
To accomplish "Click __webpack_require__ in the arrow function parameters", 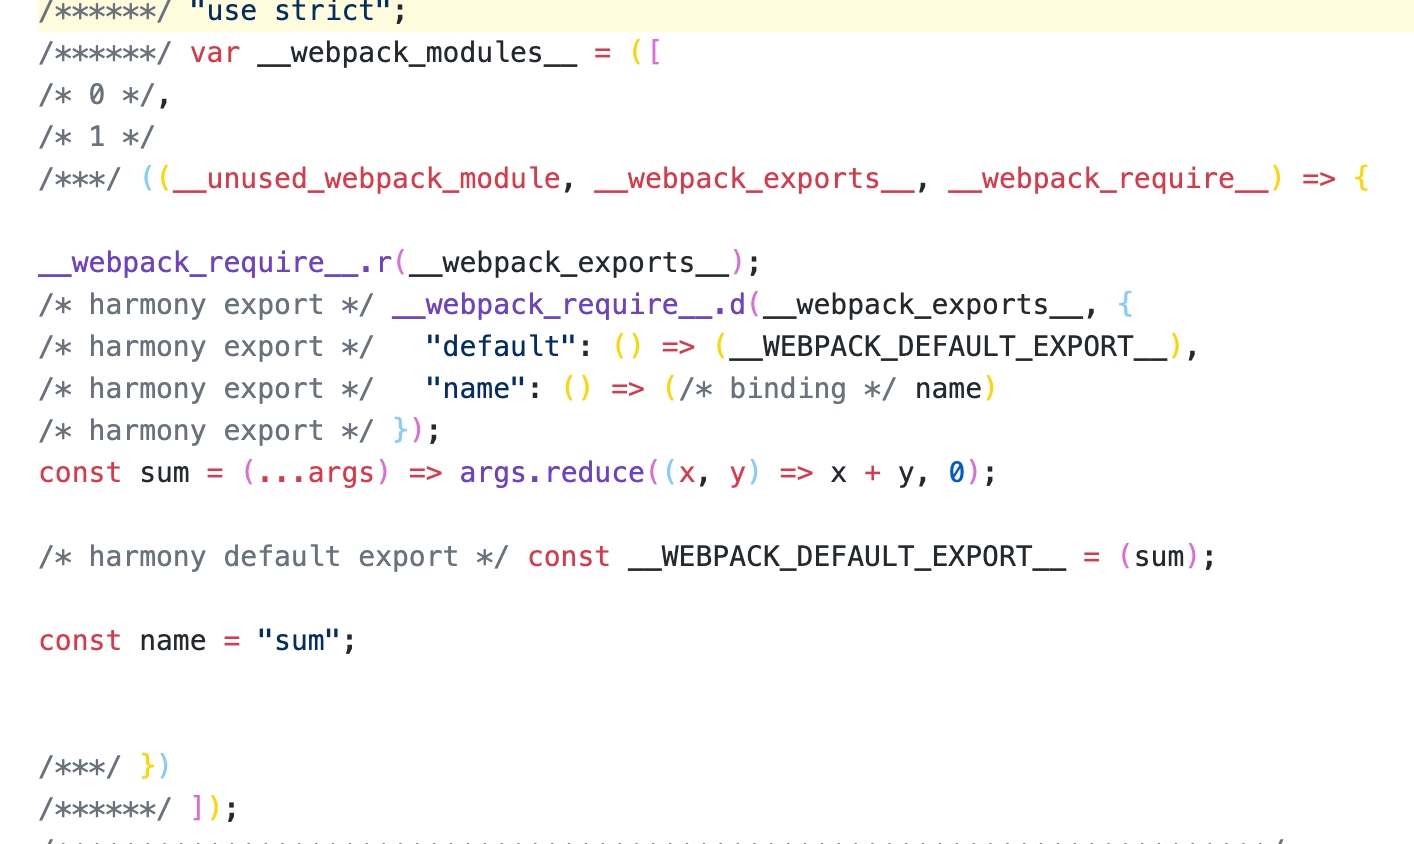I will [1109, 178].
